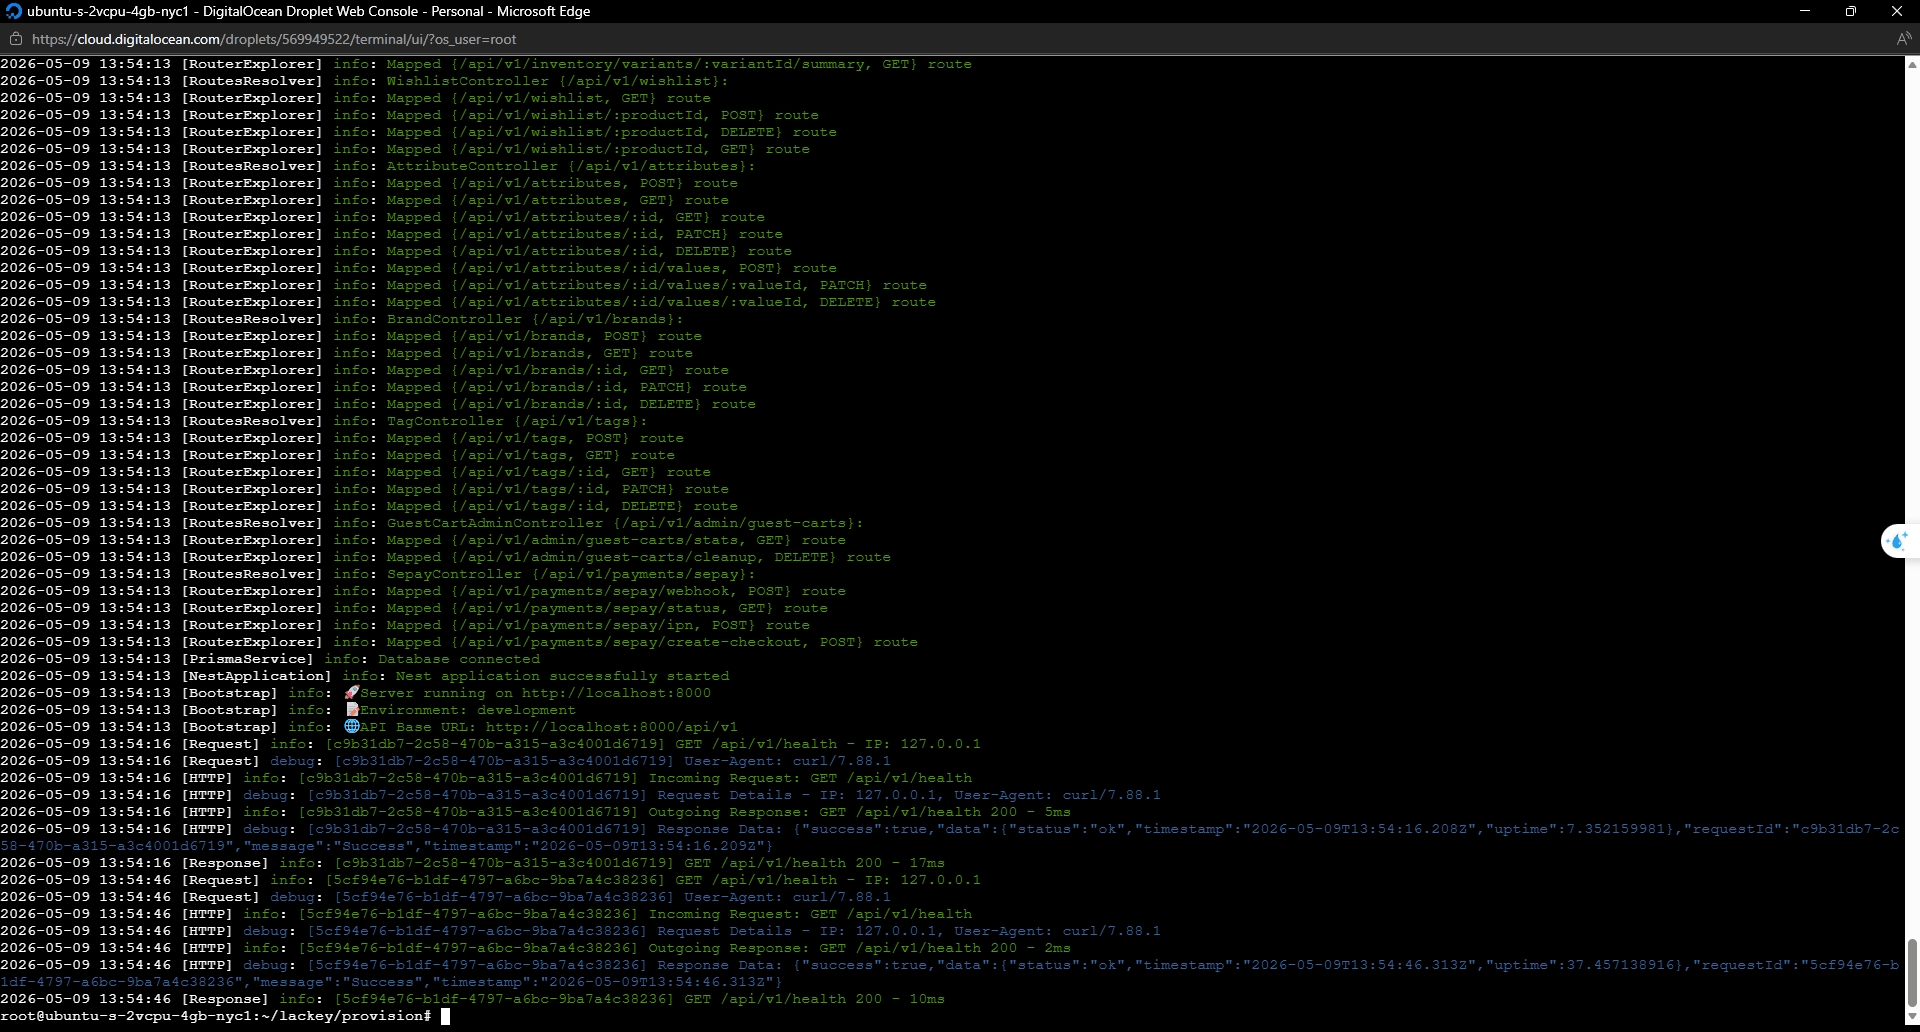Click 'Outgoing Response: GET /api/v1/health 200 - 5ms'
Screen dimensions: 1920x1032
coord(859,812)
